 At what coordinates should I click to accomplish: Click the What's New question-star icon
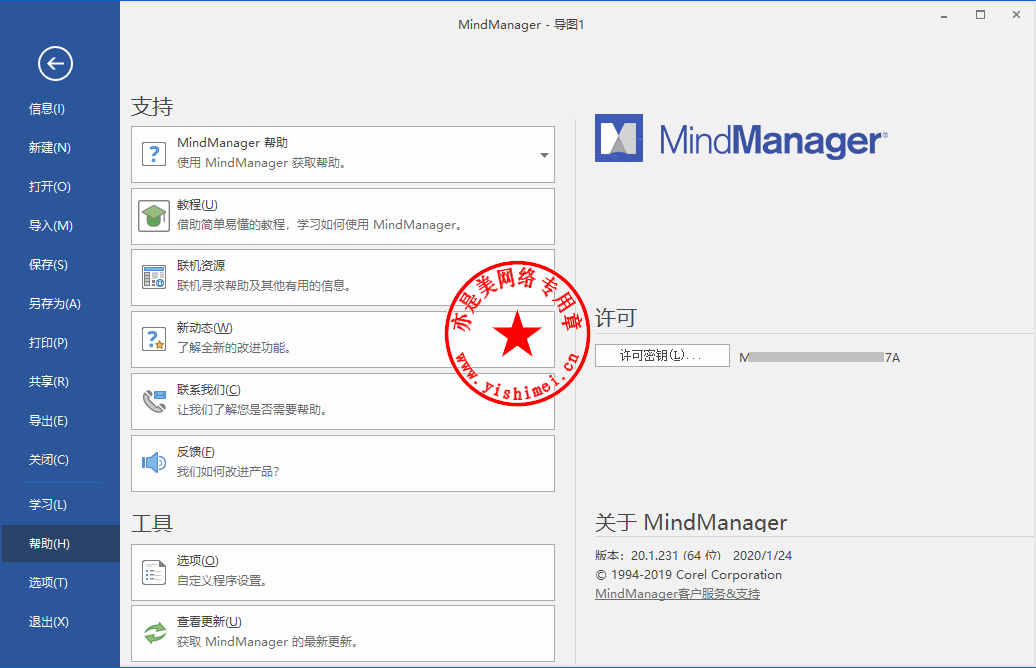[x=154, y=340]
